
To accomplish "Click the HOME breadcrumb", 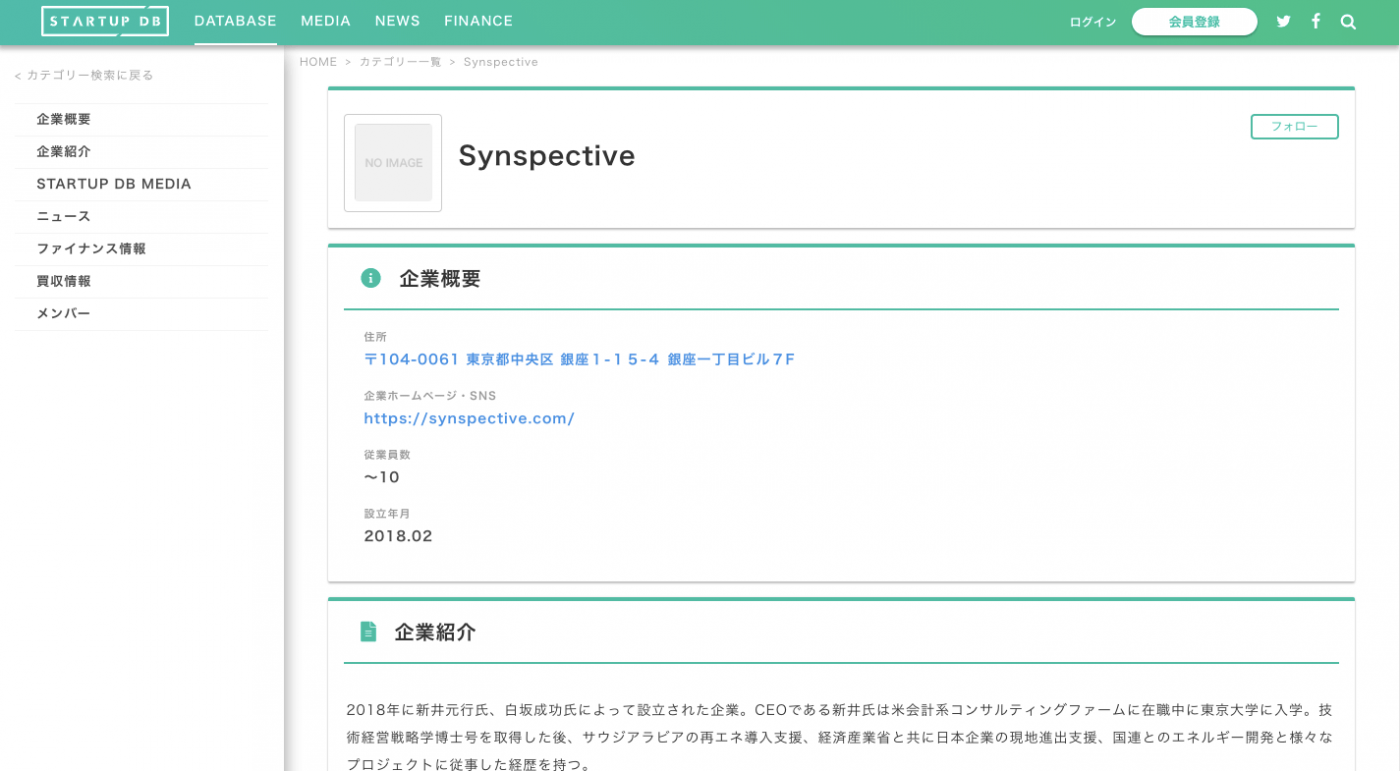I will (x=318, y=62).
